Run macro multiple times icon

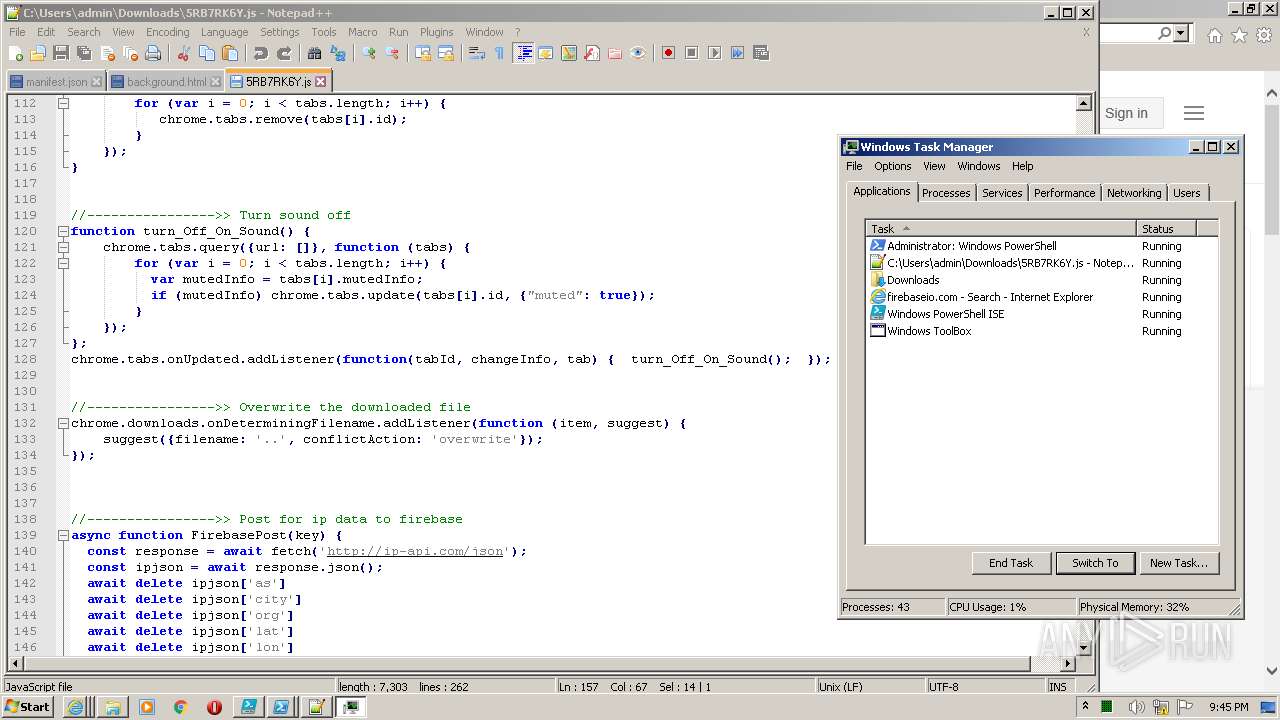[737, 53]
